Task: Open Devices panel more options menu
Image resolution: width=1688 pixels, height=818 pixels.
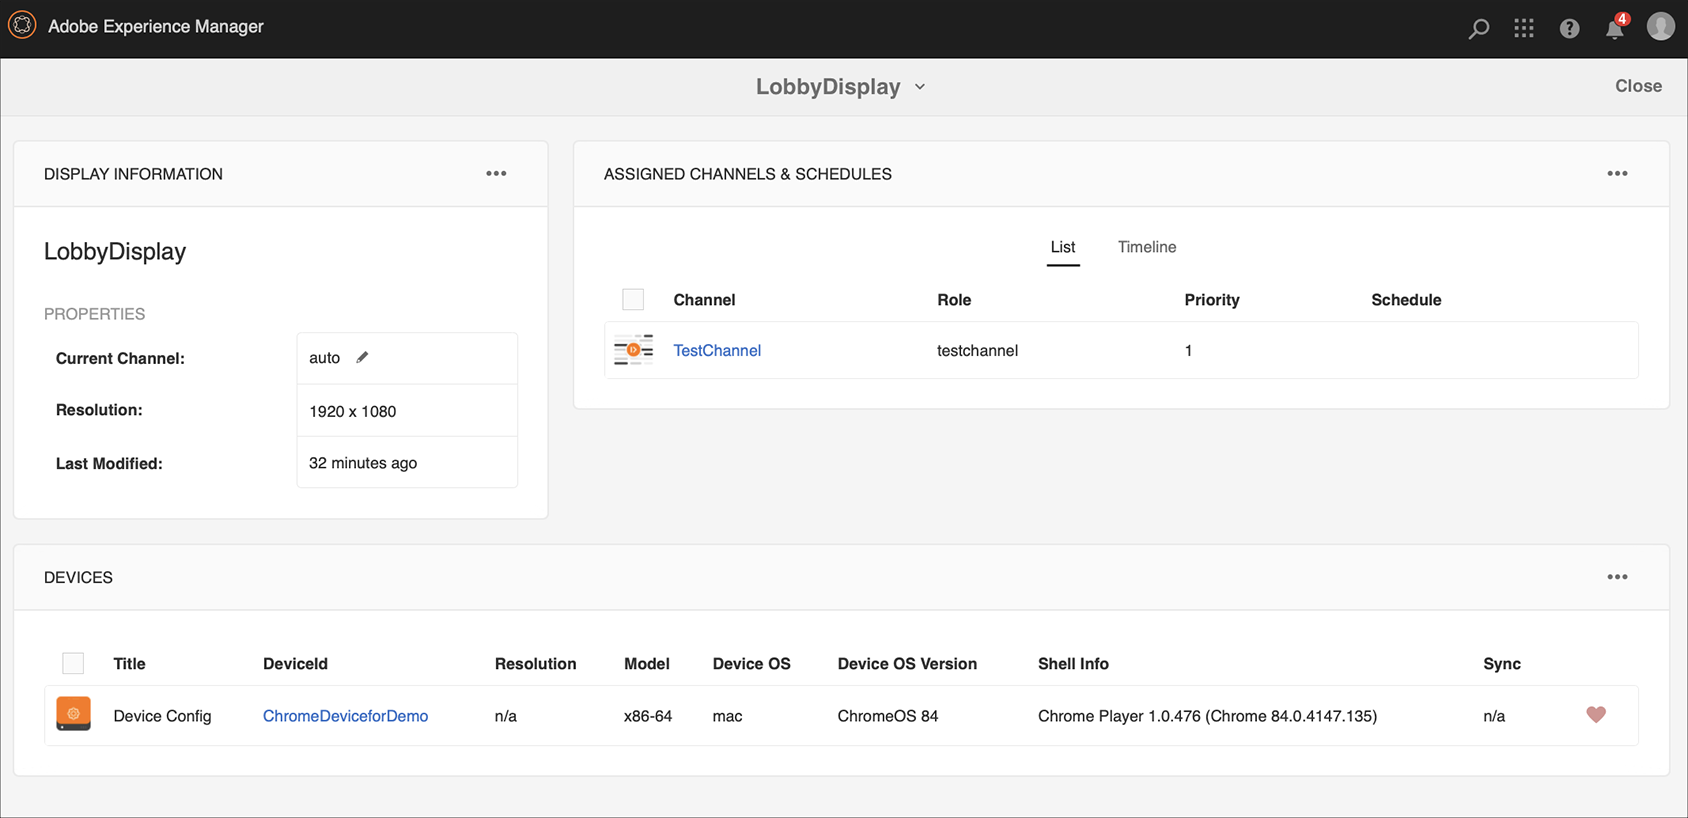Action: pyautogui.click(x=1617, y=577)
